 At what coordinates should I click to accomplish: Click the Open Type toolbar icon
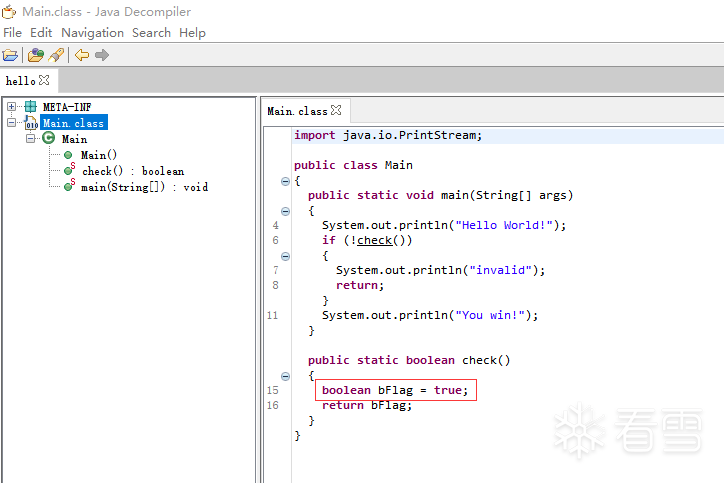pos(36,55)
